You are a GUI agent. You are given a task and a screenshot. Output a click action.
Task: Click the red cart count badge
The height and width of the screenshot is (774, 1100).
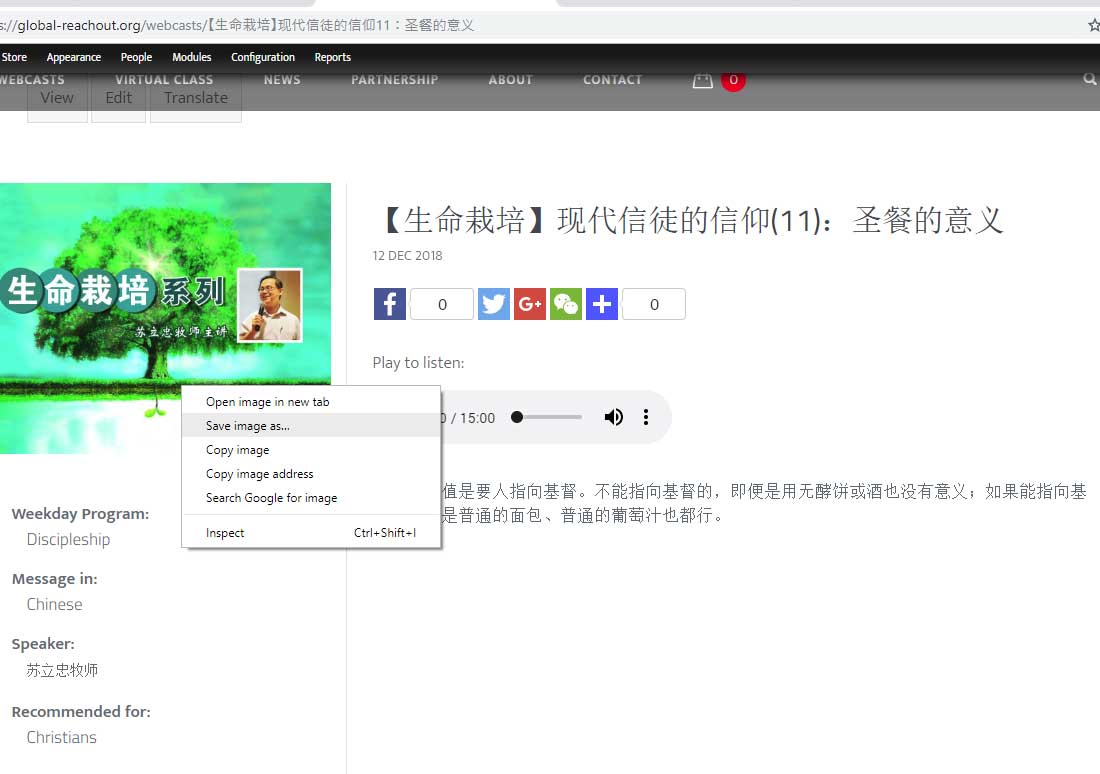(x=733, y=80)
